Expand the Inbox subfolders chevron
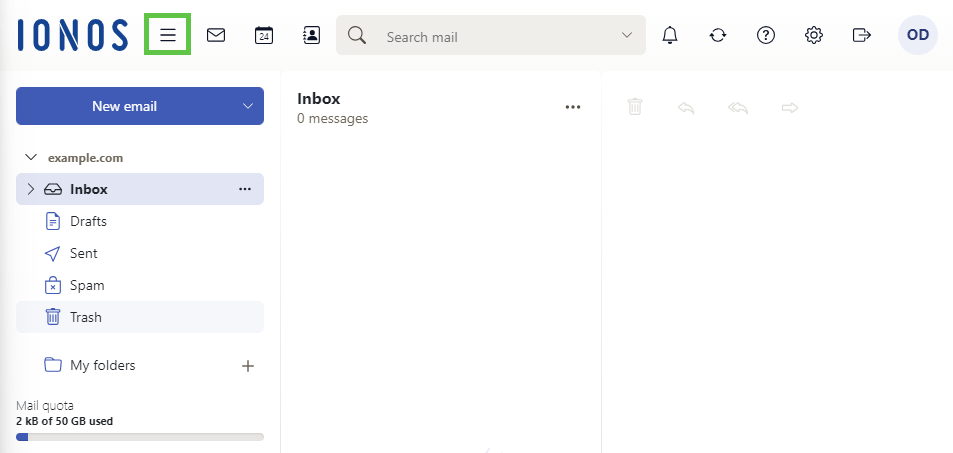953x453 pixels. pos(30,189)
